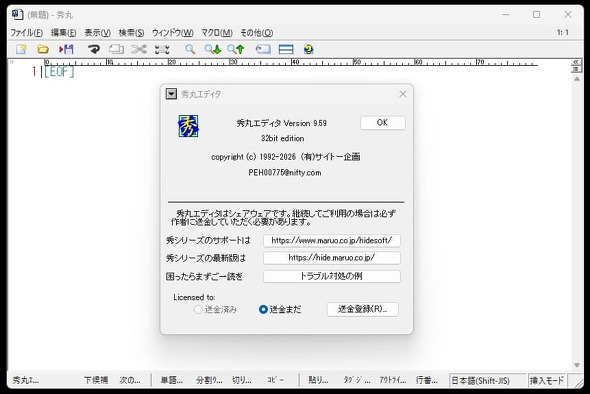The width and height of the screenshot is (590, 394).
Task: Find previous using the green up arrow icon
Action: (236, 49)
